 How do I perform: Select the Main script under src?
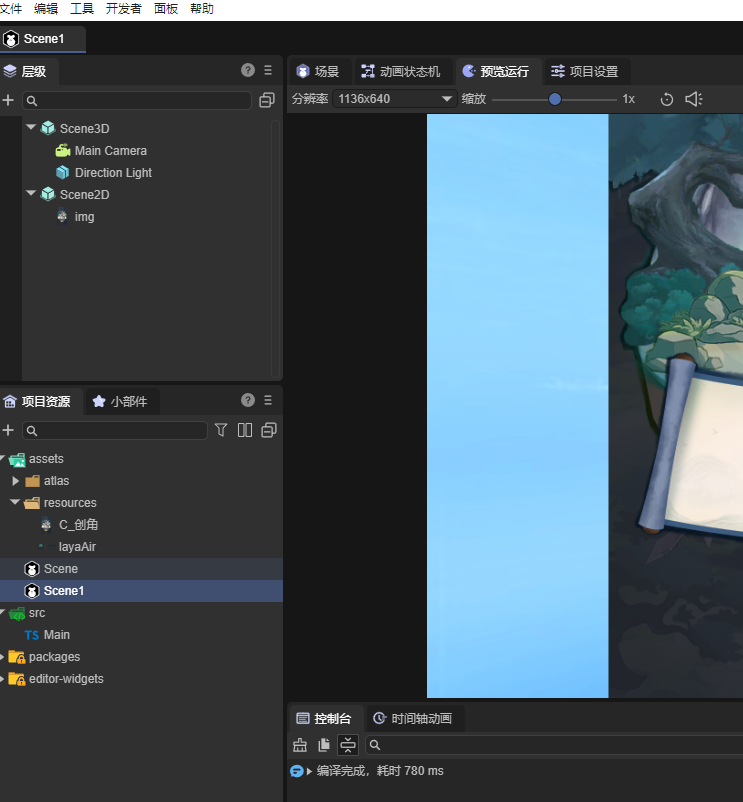pos(56,635)
